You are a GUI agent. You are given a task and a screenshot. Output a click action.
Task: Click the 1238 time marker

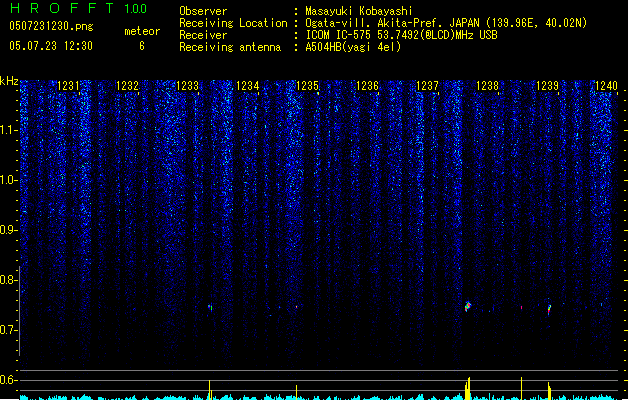tap(487, 86)
